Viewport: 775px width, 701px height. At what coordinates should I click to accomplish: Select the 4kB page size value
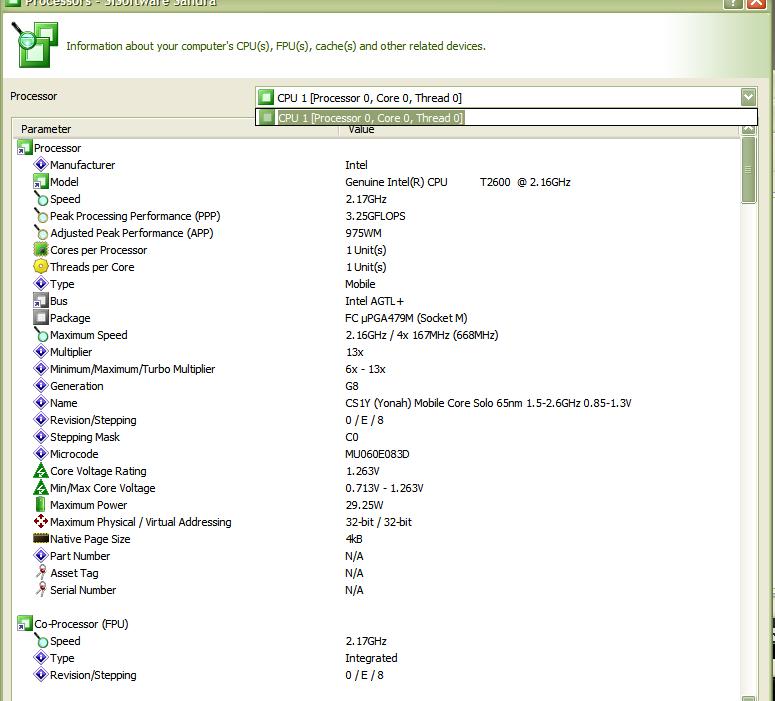point(354,539)
